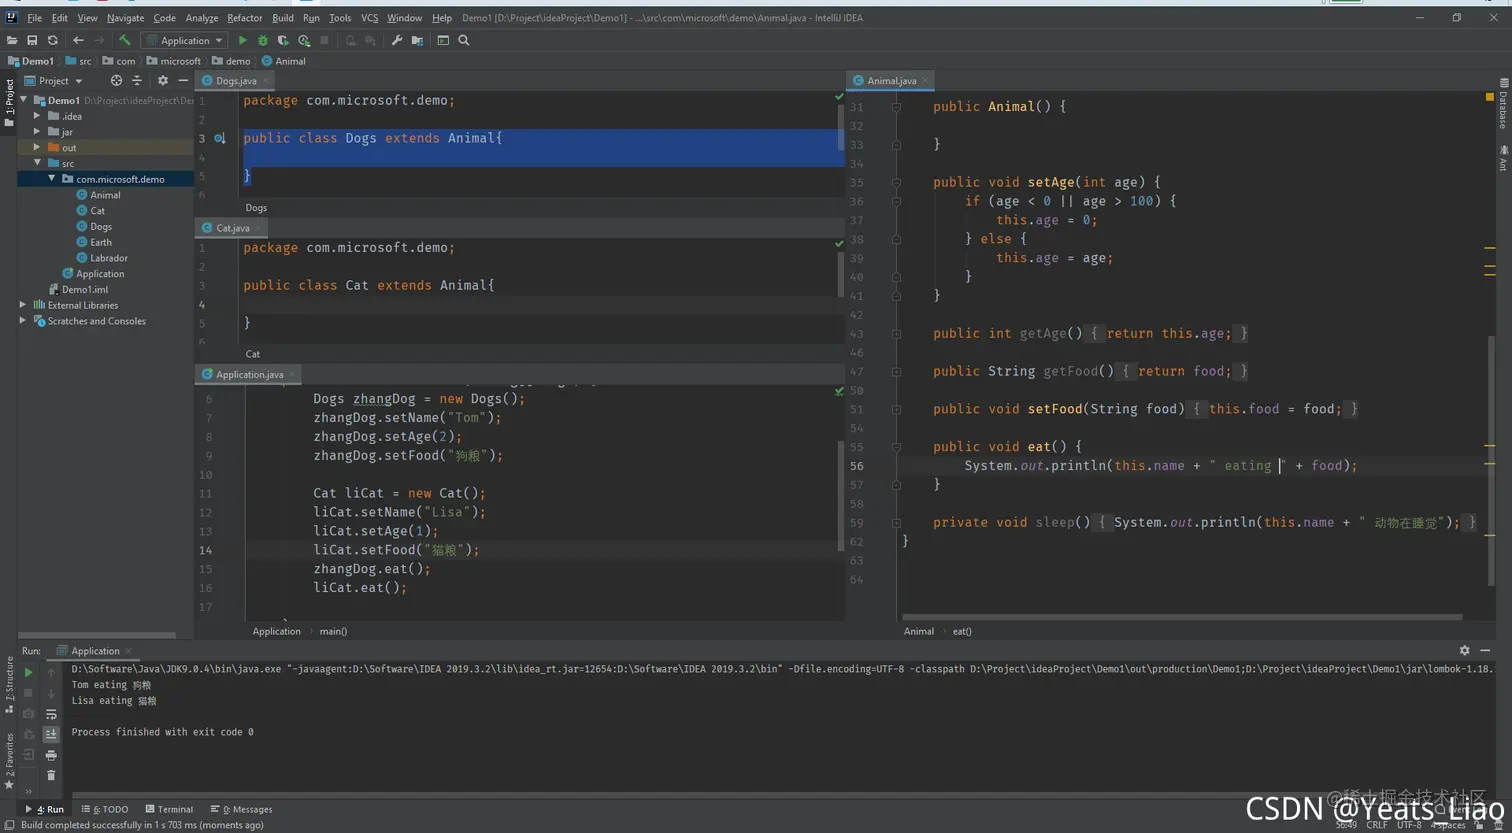
Task: Open the TODO tool window button
Action: click(105, 809)
